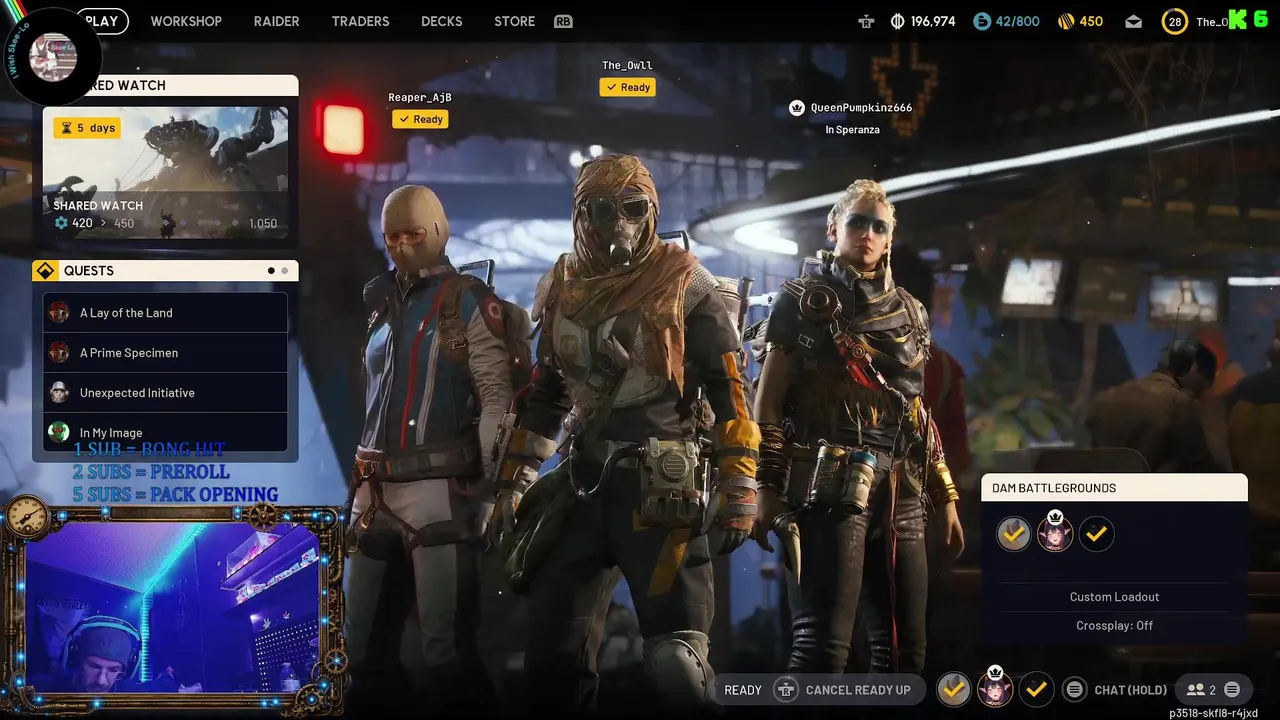This screenshot has height=720, width=1280.
Task: Click the QUESTS header diamond icon
Action: (45, 271)
